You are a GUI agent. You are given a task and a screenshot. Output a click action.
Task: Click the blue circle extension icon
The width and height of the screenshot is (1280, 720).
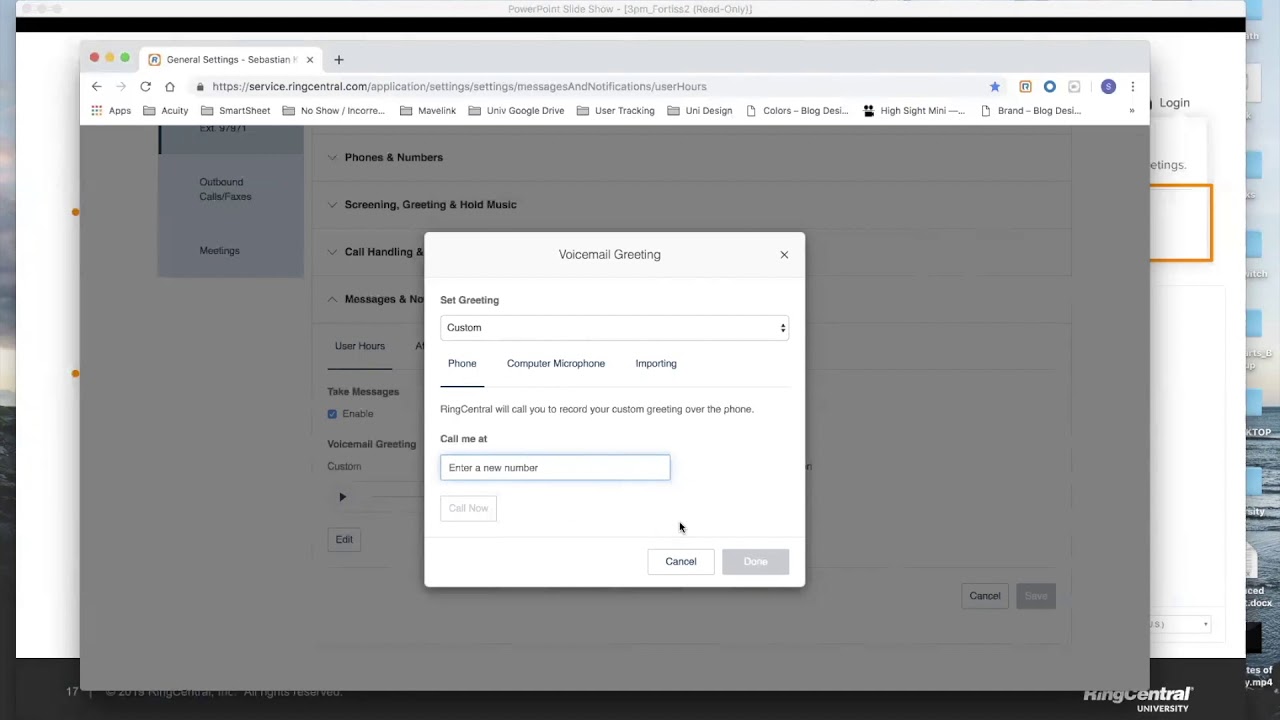pos(1049,87)
